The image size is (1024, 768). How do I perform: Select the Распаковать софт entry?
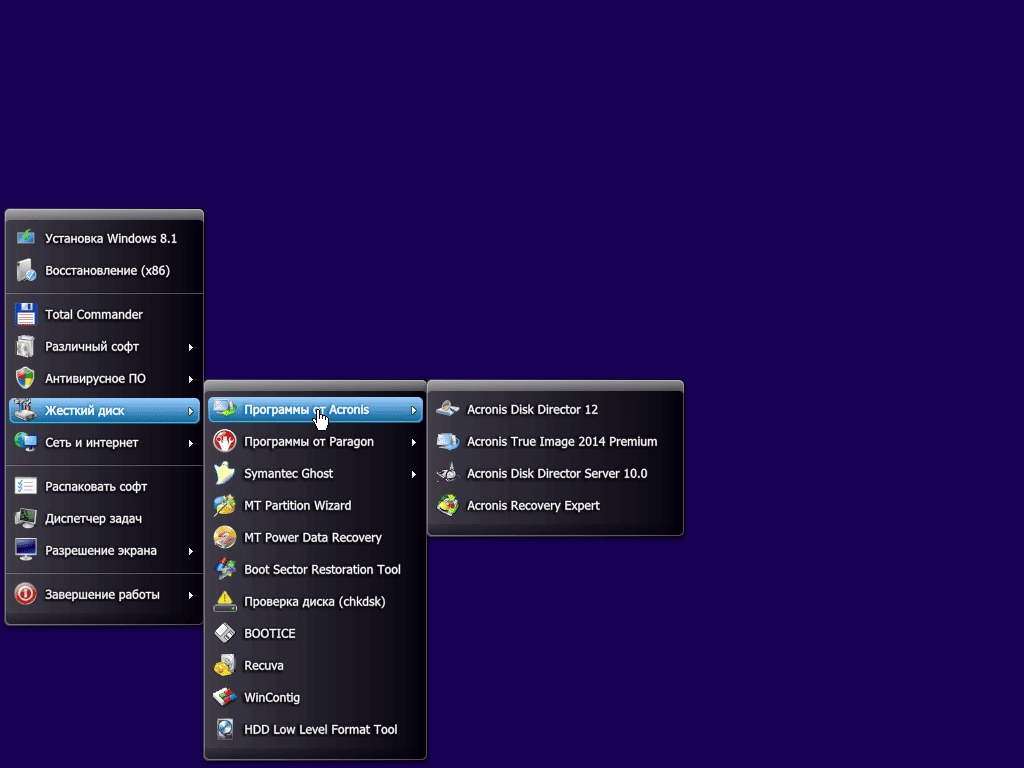(x=104, y=486)
